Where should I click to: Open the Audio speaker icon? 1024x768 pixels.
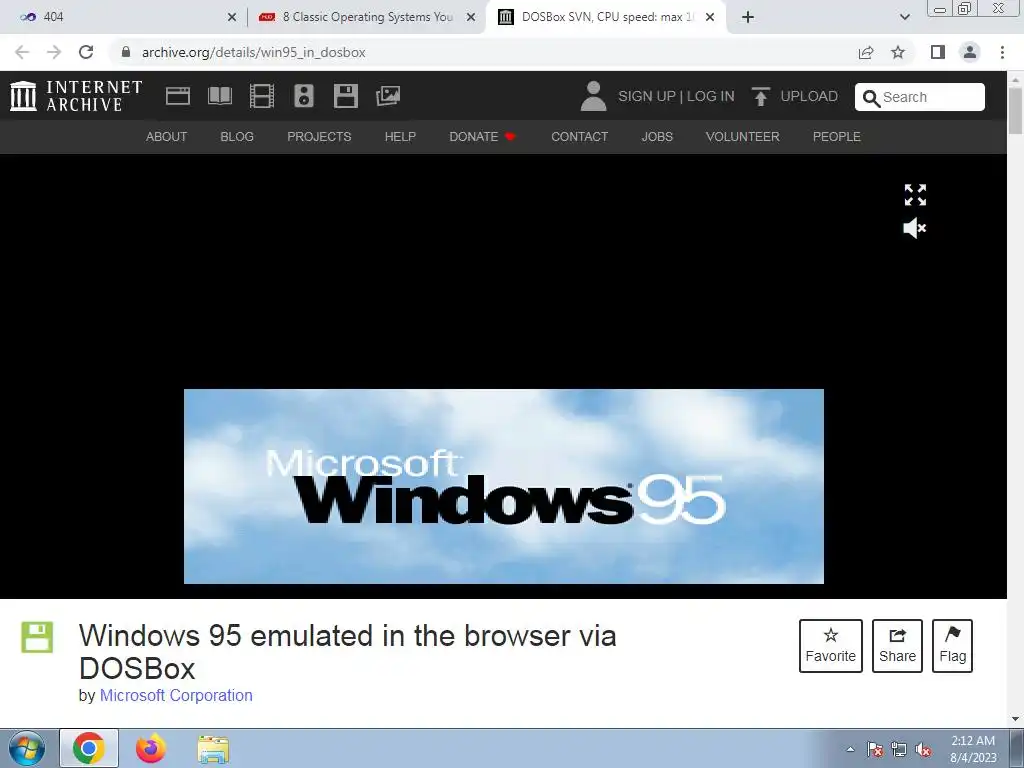(x=304, y=96)
